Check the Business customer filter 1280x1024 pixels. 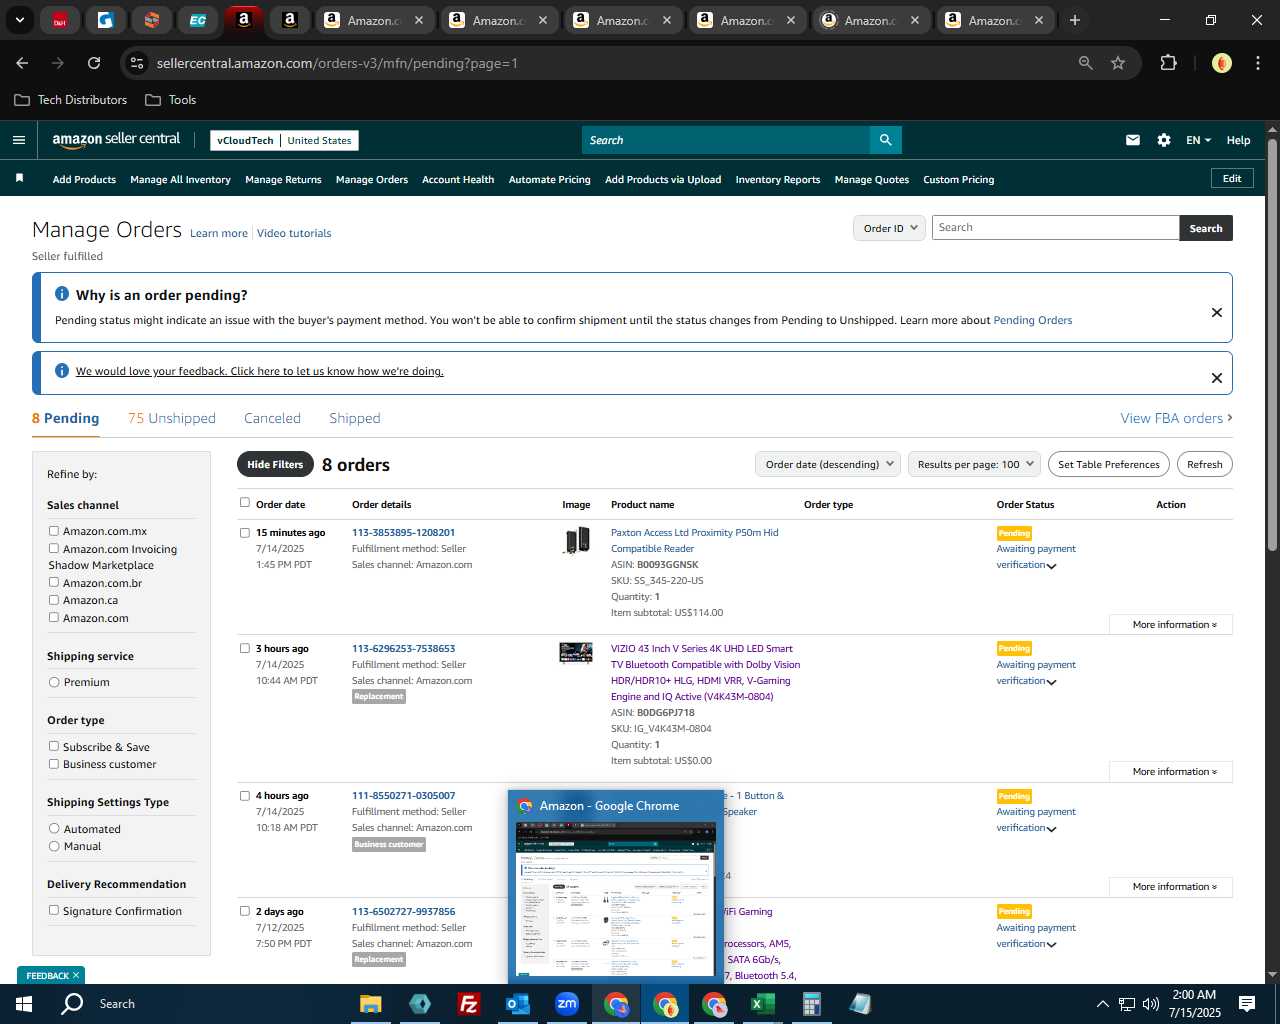click(54, 764)
